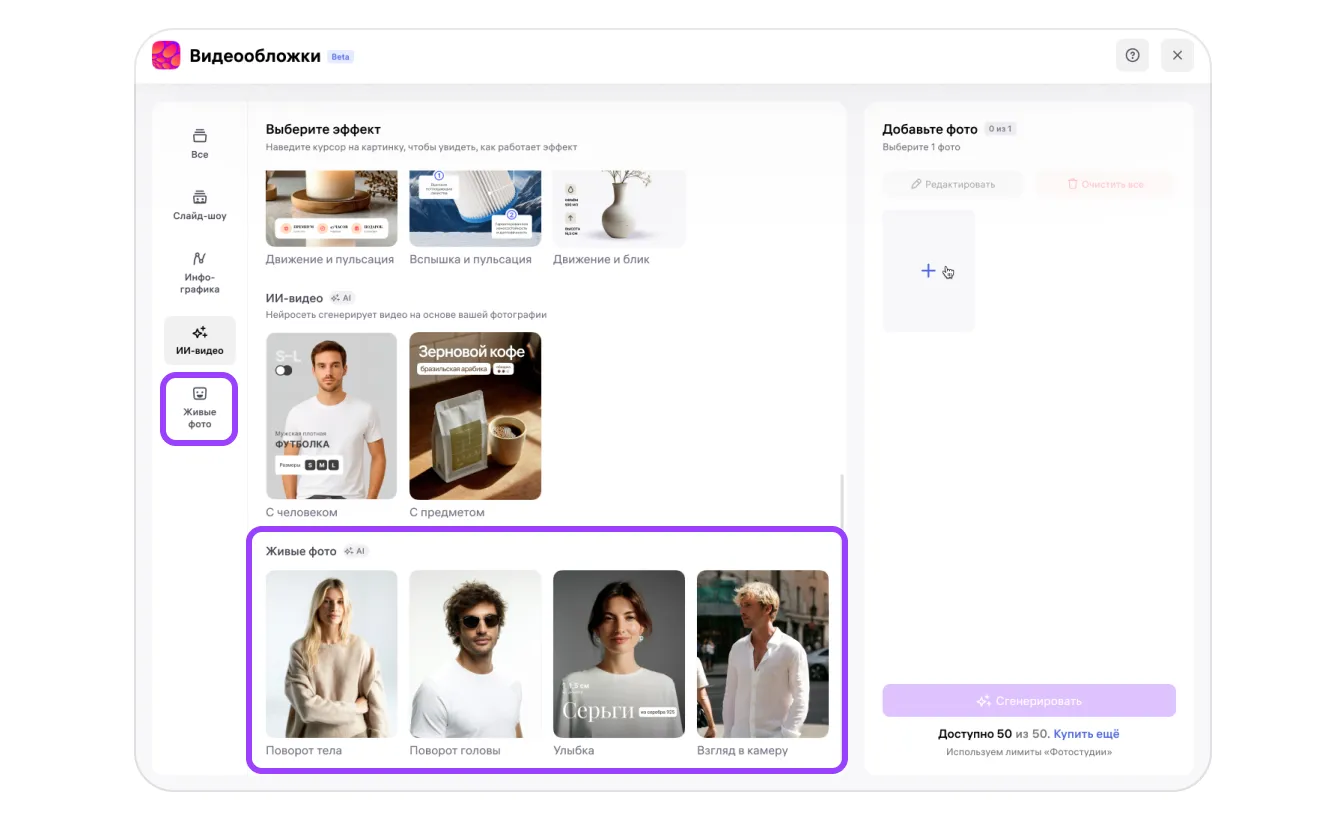Click the Видеообложки app logo
The height and width of the screenshot is (818, 1344).
[x=166, y=56]
